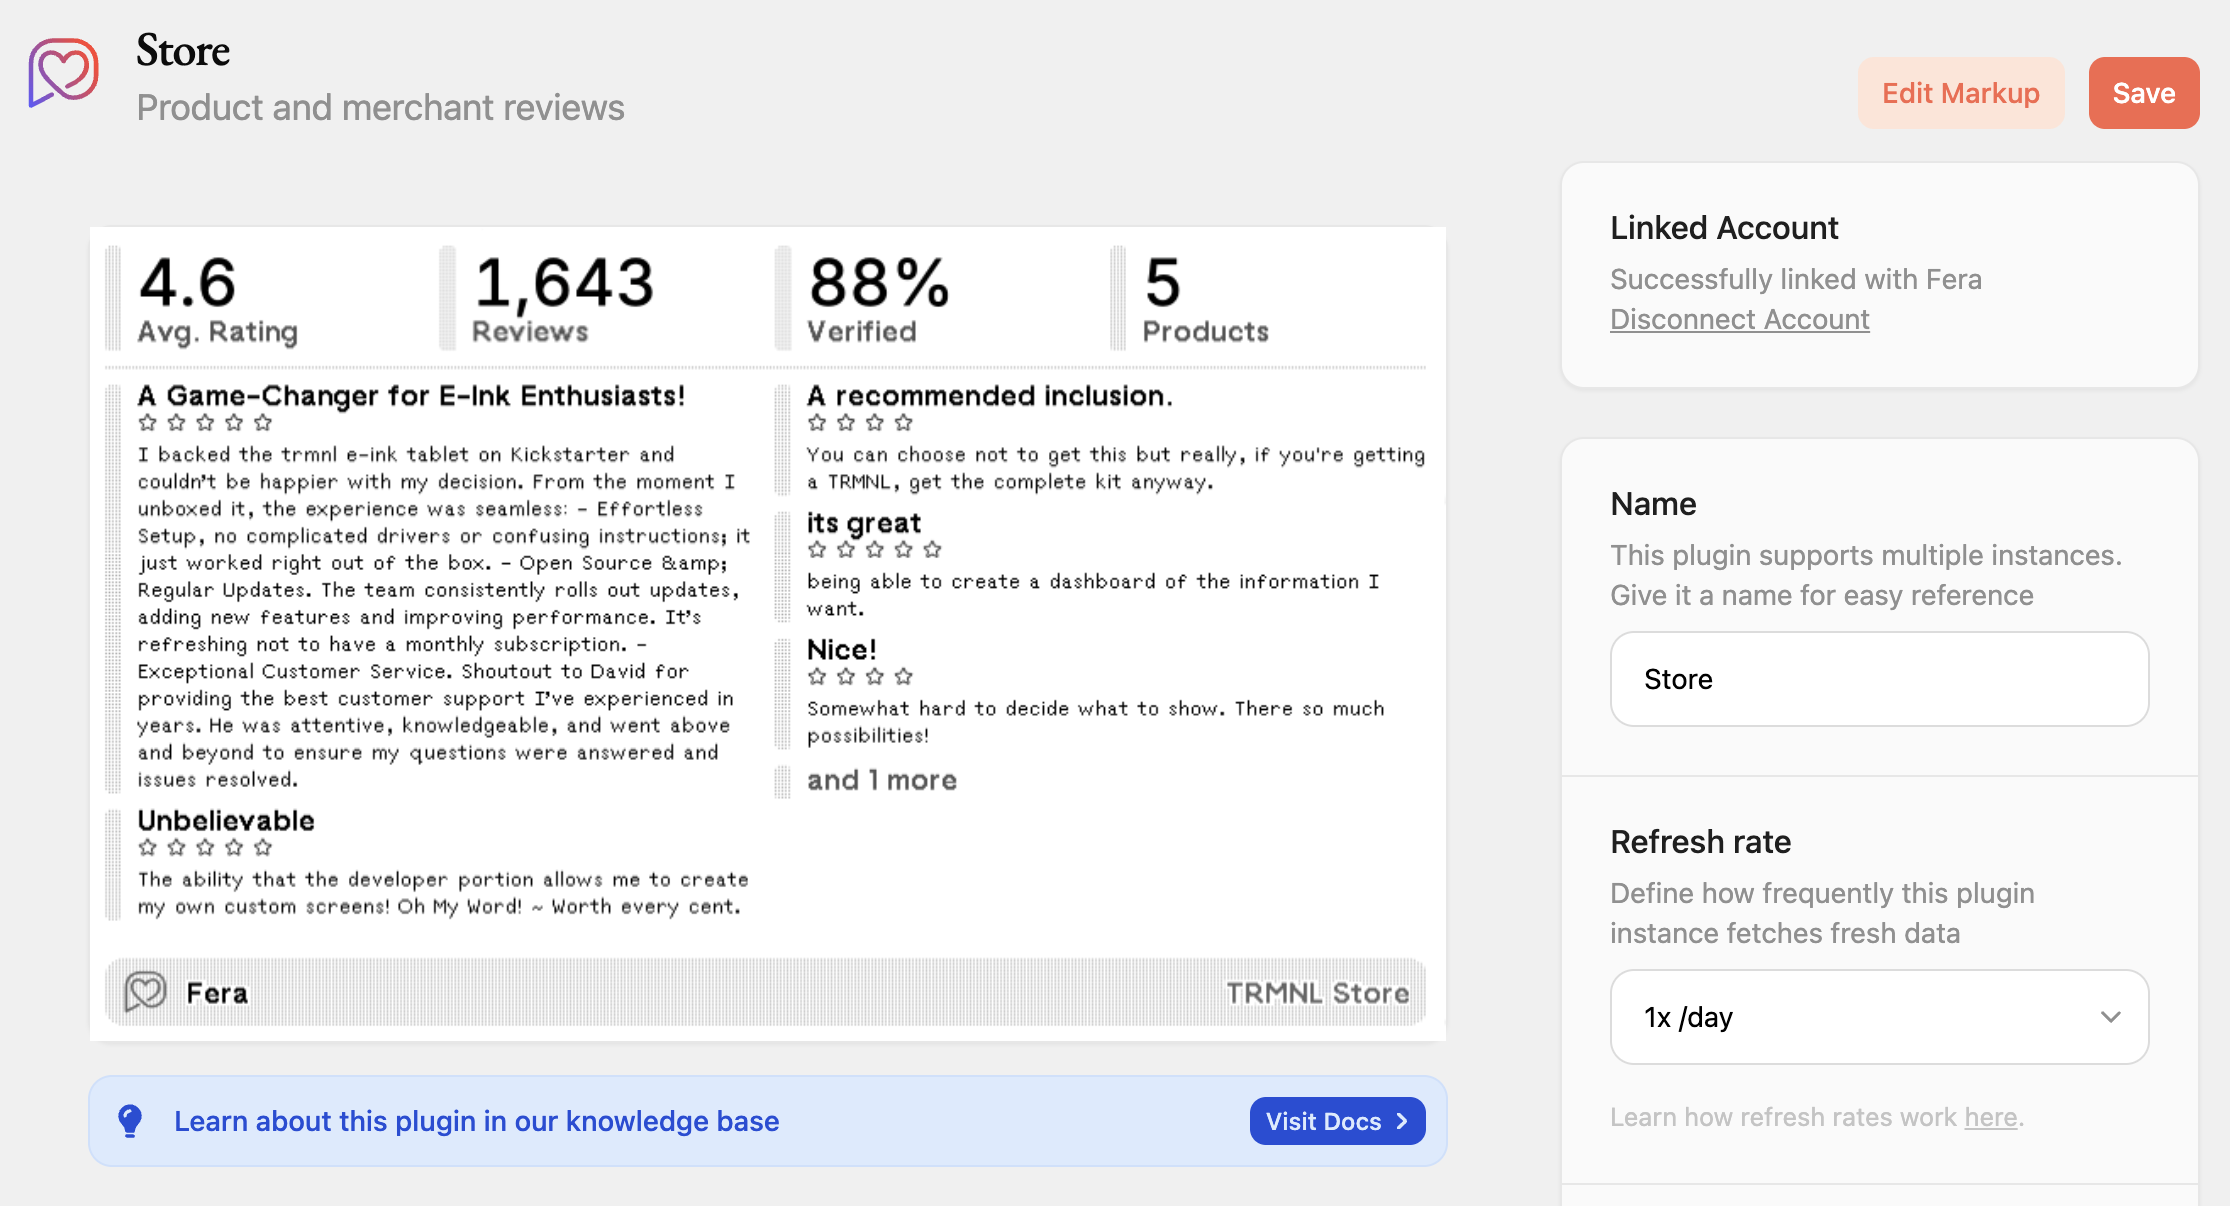Open 'Learn about this plugin in our knowledge base'
This screenshot has width=2230, height=1206.
pyautogui.click(x=476, y=1121)
